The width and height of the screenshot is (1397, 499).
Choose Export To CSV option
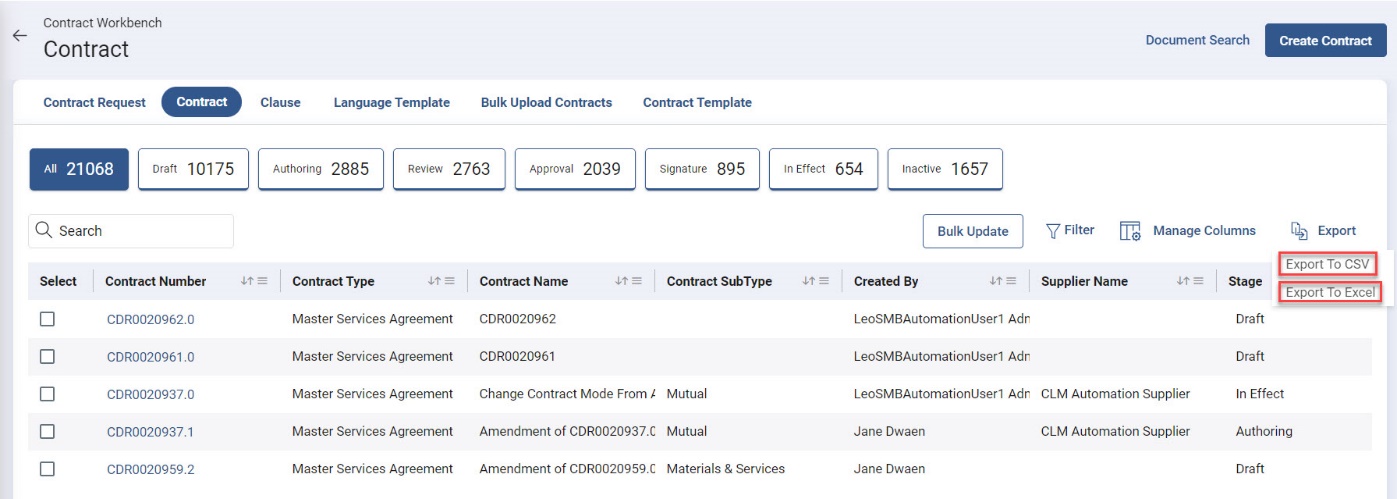[1326, 264]
